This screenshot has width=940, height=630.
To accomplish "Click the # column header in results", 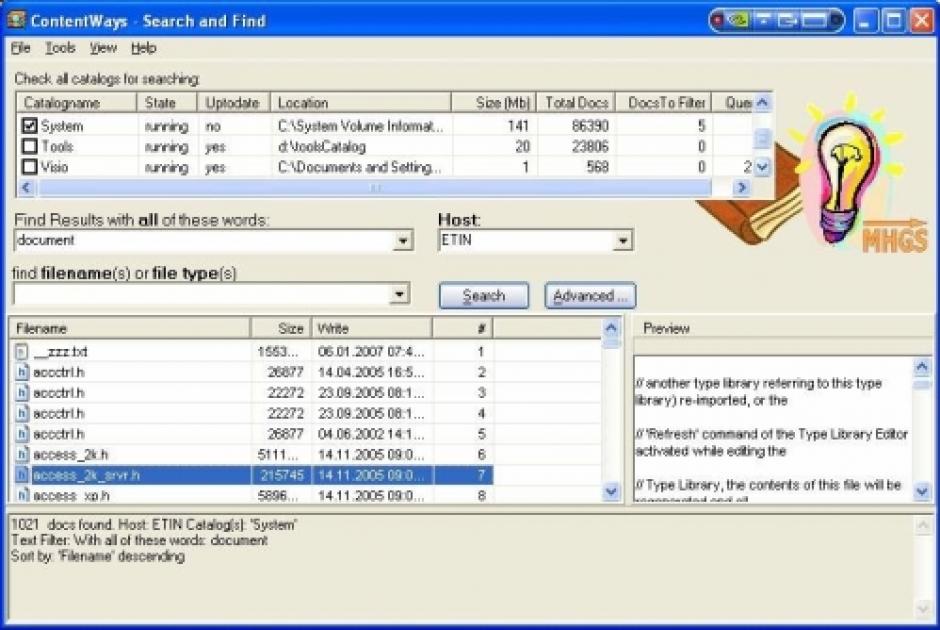I will pyautogui.click(x=463, y=328).
